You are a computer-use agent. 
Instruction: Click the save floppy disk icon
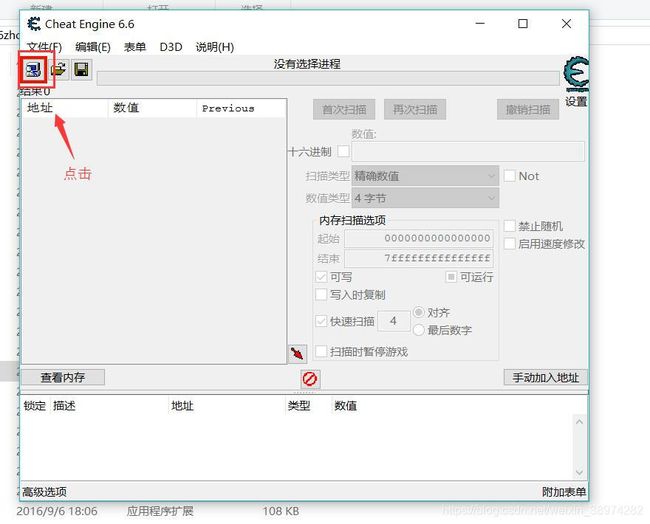pos(81,70)
